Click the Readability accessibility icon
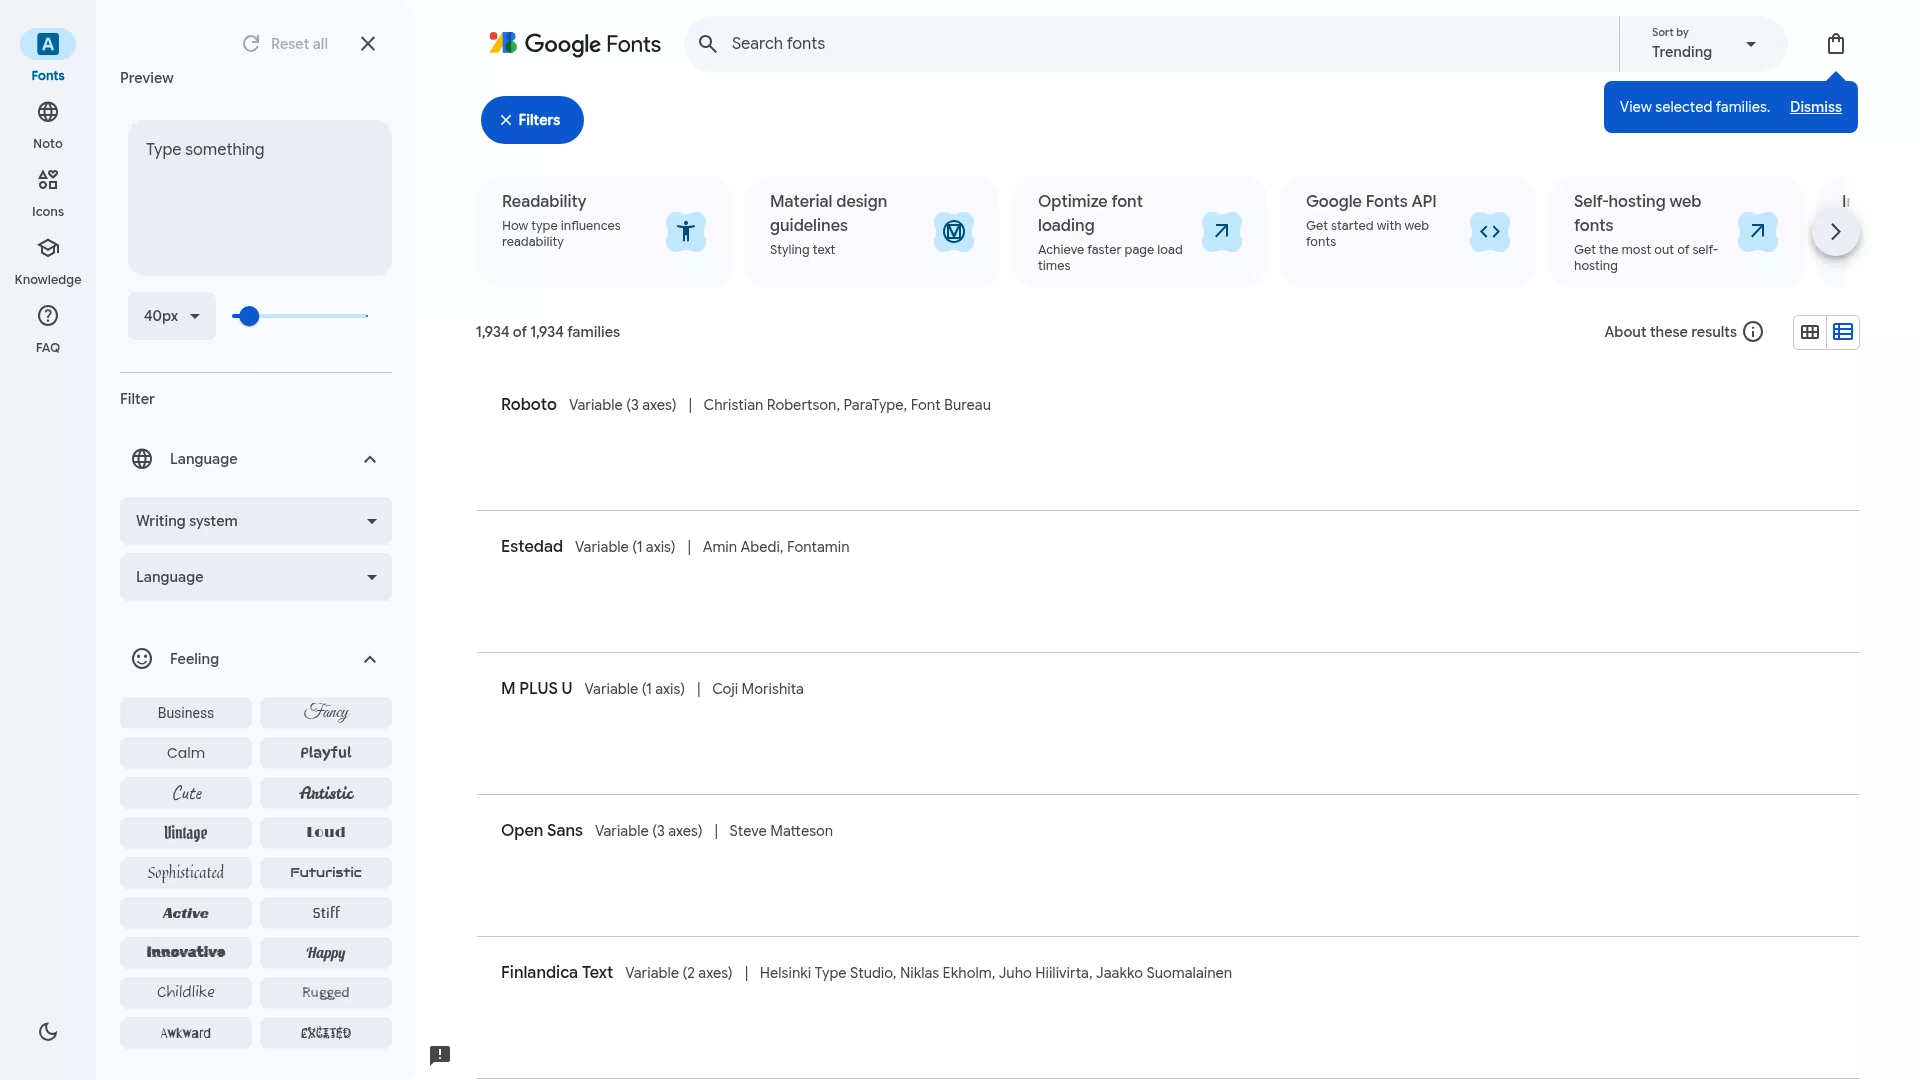This screenshot has width=1920, height=1080. tap(686, 232)
